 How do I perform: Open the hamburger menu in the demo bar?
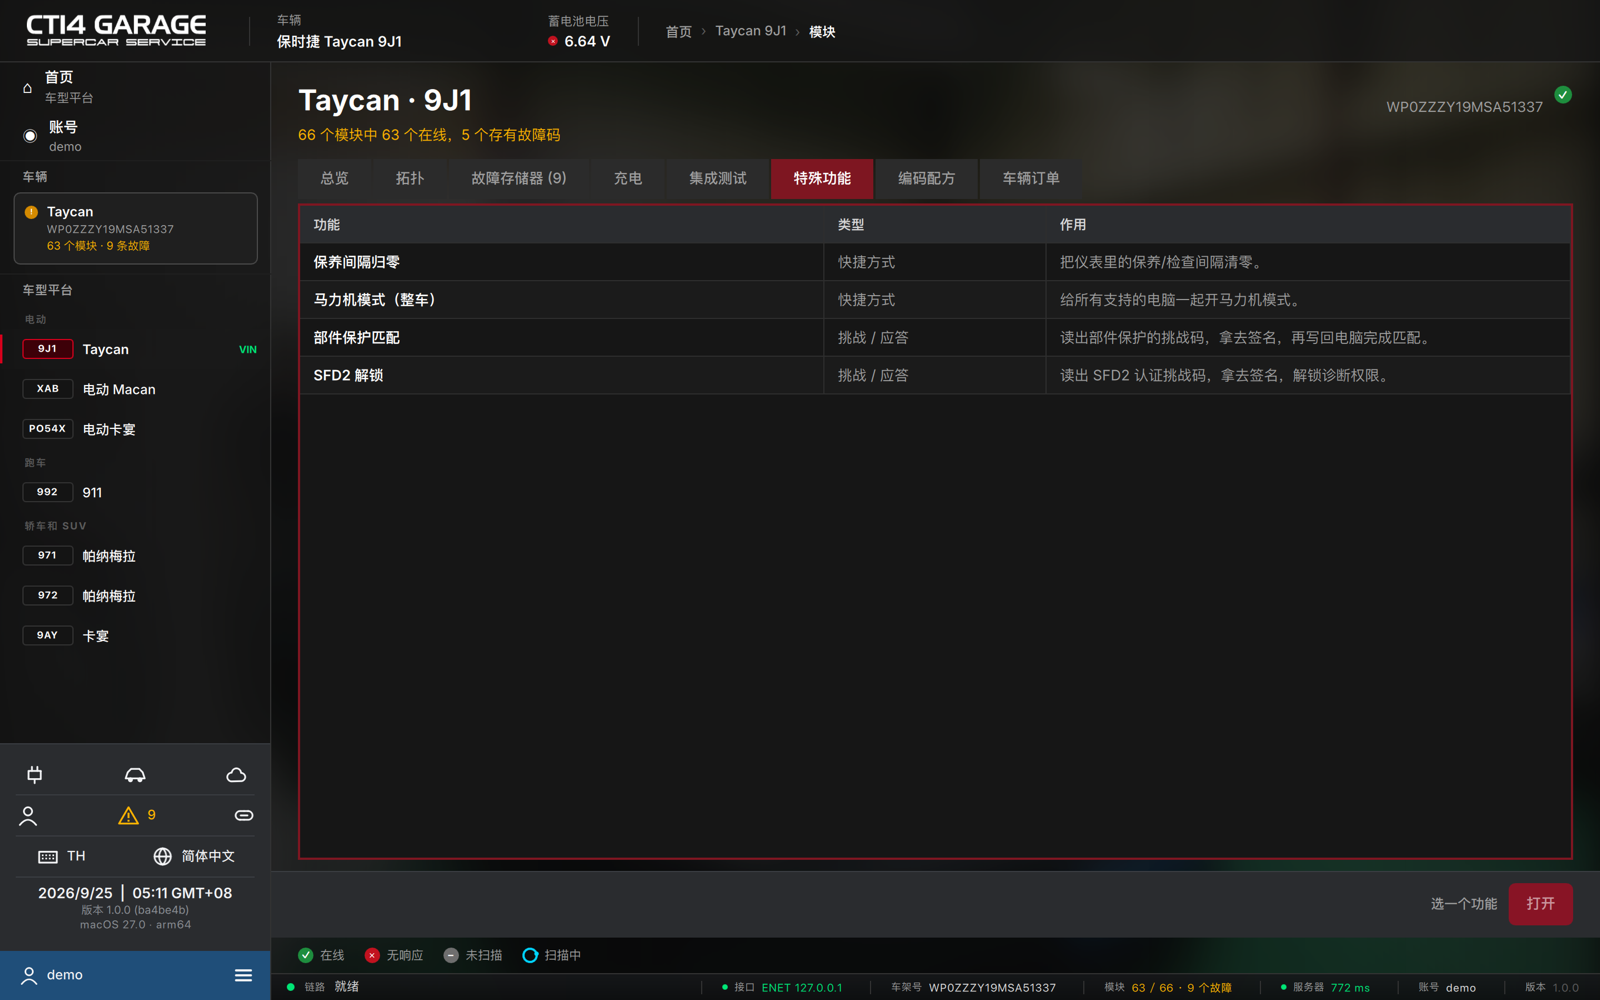pos(243,975)
